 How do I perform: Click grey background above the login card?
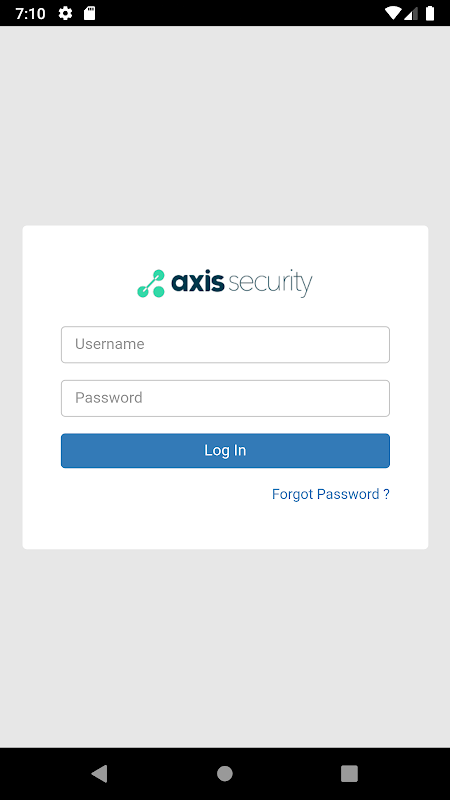[225, 125]
